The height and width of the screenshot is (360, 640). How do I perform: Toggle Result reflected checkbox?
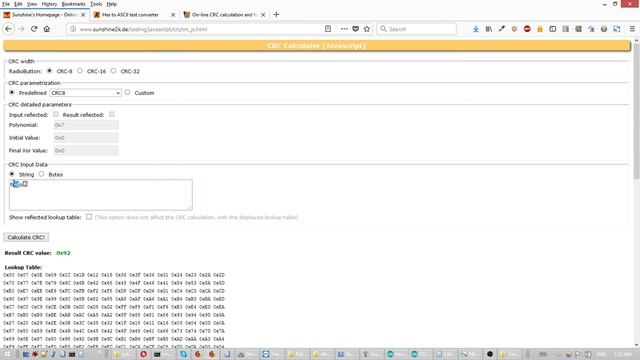tap(112, 114)
